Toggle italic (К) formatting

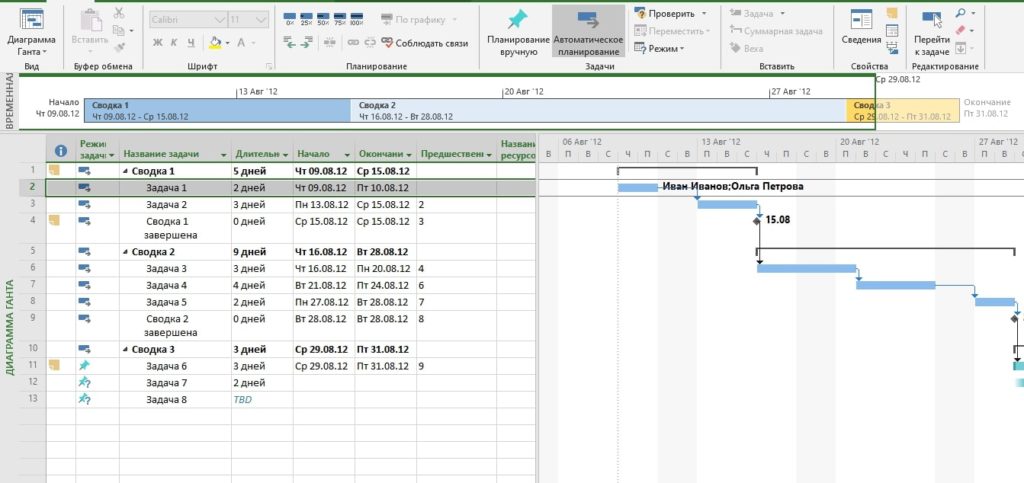click(174, 43)
